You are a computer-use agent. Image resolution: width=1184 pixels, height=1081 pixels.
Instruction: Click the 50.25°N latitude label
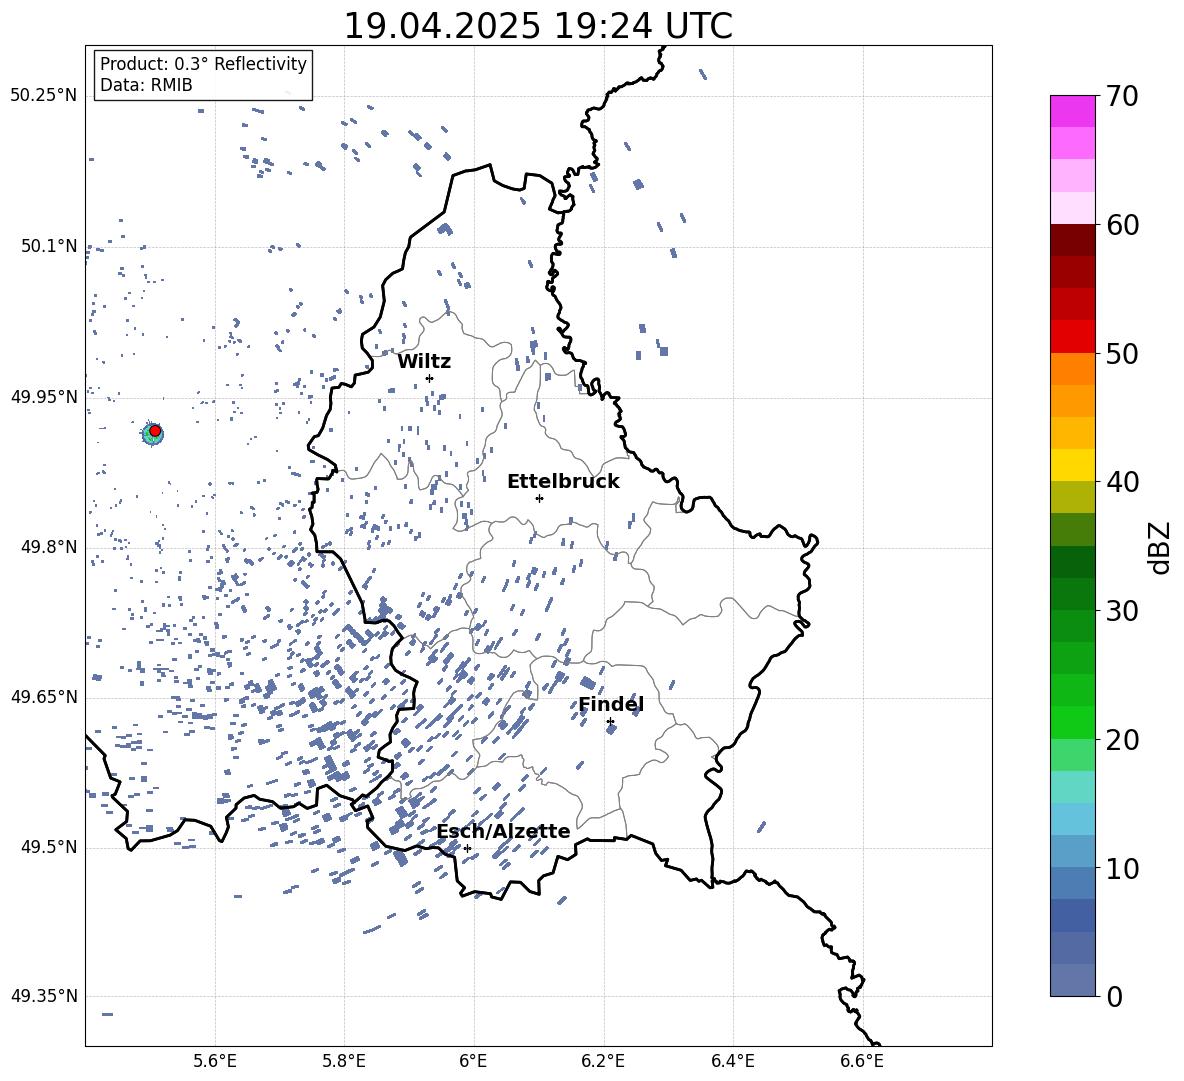tap(44, 96)
